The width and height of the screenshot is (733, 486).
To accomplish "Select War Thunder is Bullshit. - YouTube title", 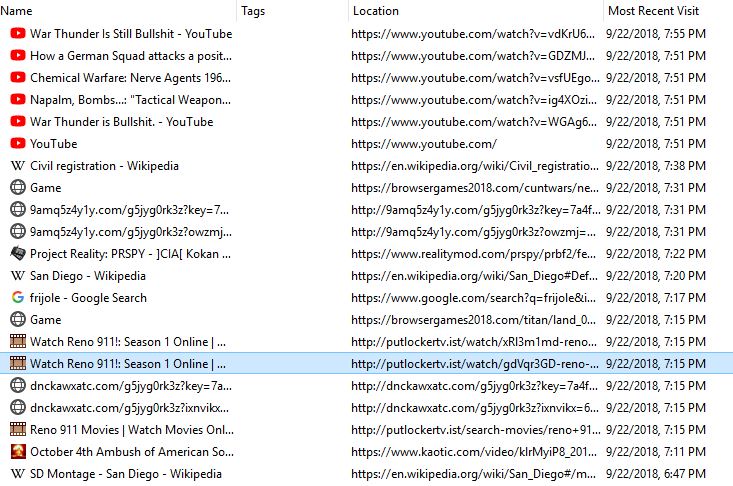I will (x=122, y=122).
